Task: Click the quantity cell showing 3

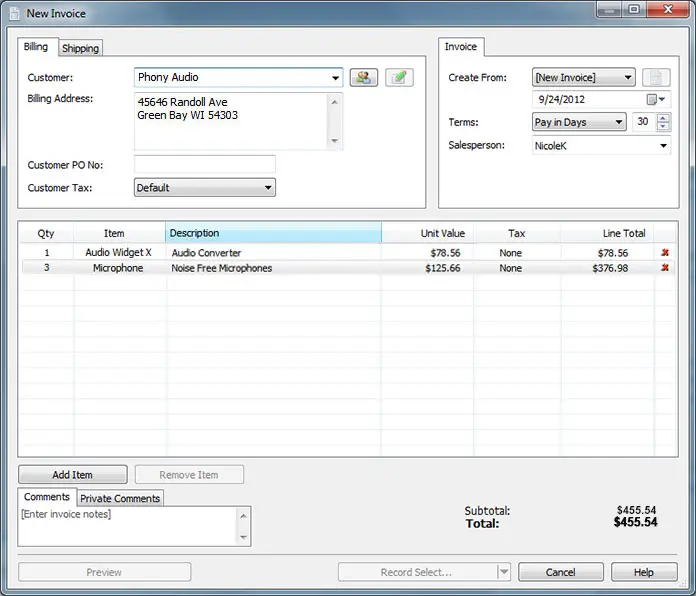Action: point(47,268)
